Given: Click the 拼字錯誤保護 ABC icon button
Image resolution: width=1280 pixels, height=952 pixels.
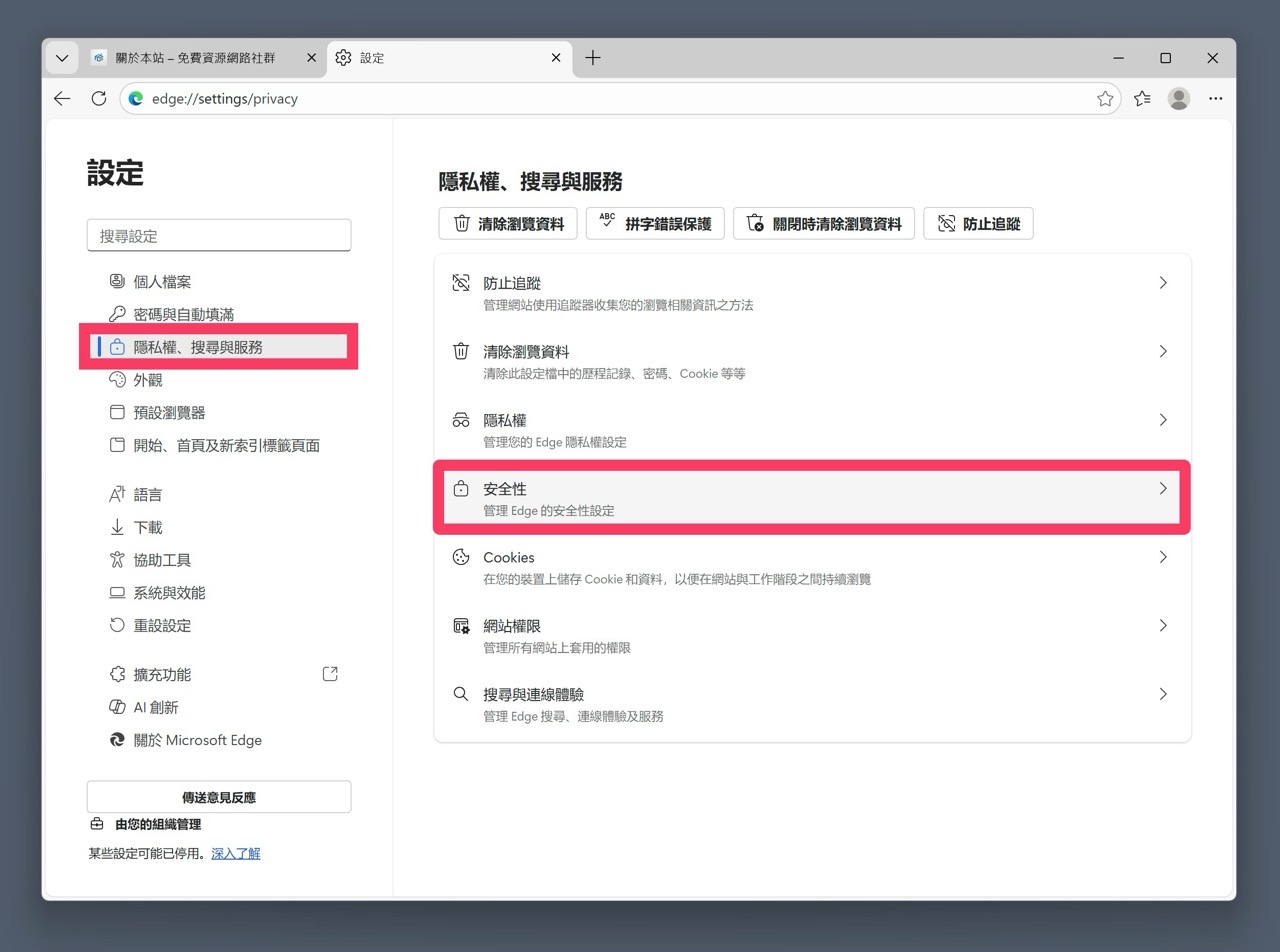Looking at the screenshot, I should tap(655, 223).
